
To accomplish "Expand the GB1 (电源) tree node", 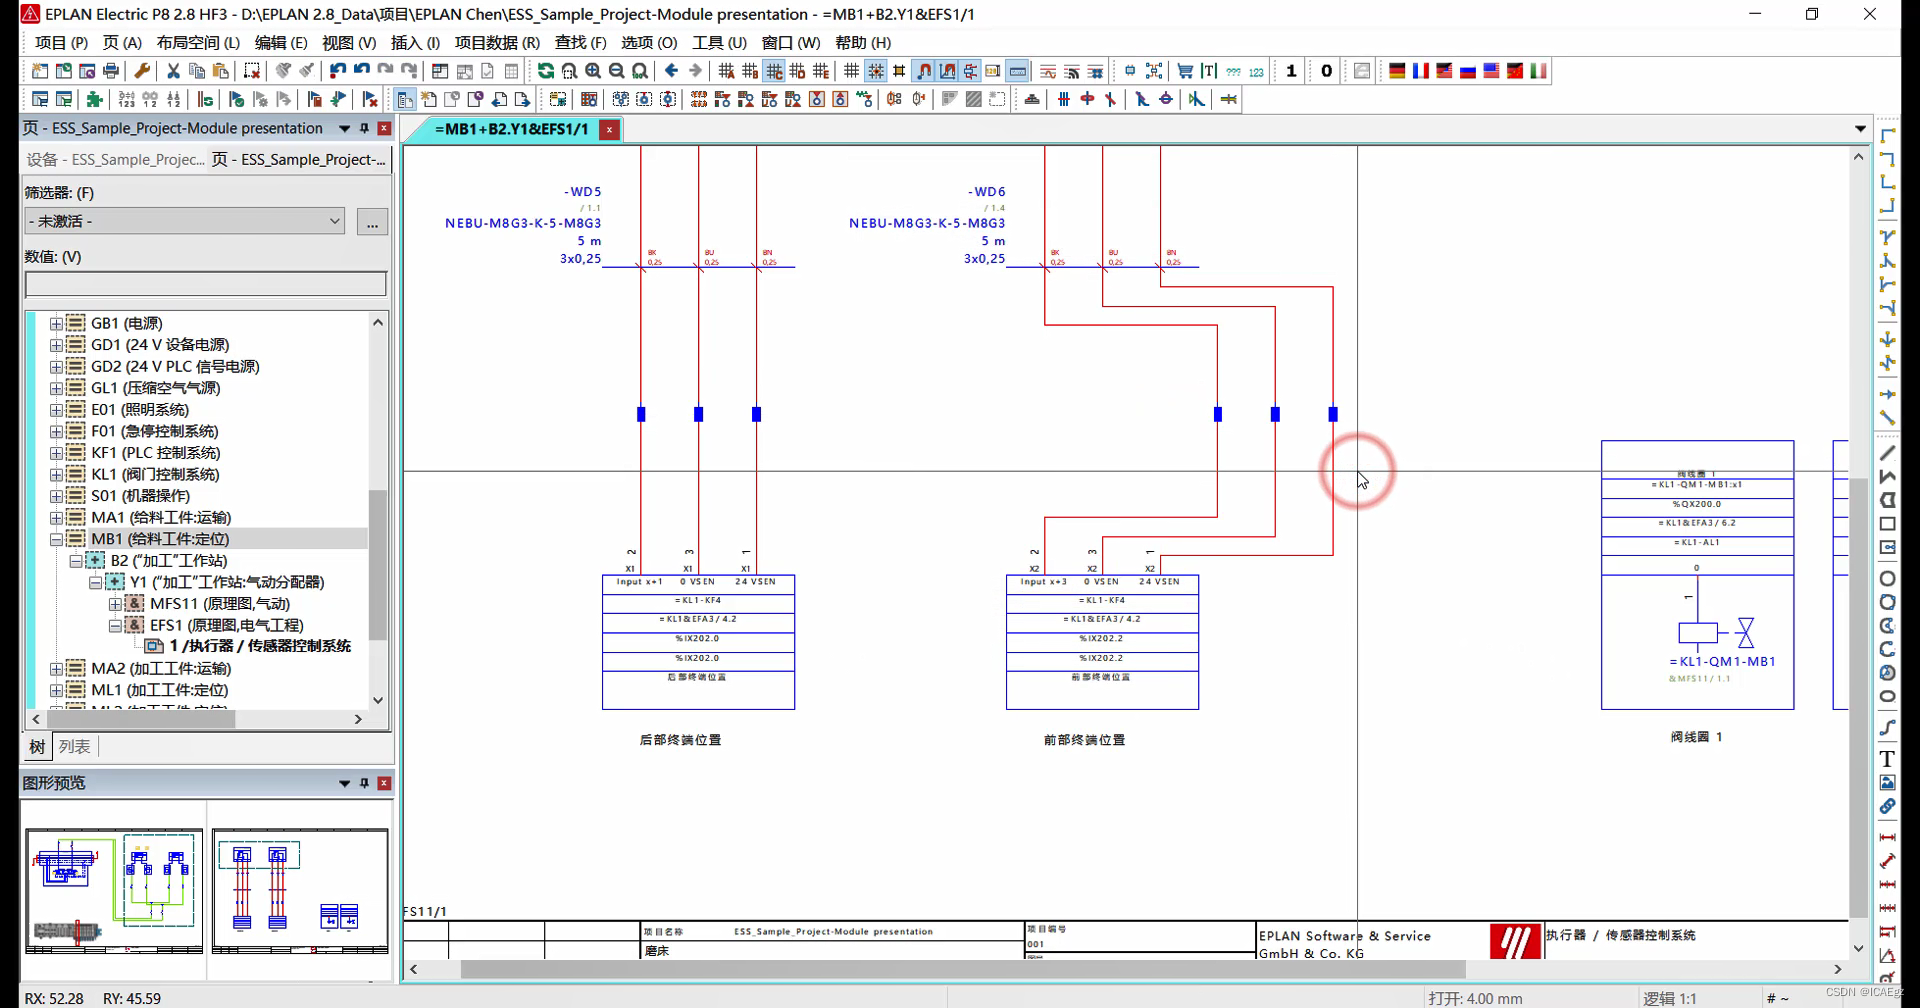I will click(56, 323).
